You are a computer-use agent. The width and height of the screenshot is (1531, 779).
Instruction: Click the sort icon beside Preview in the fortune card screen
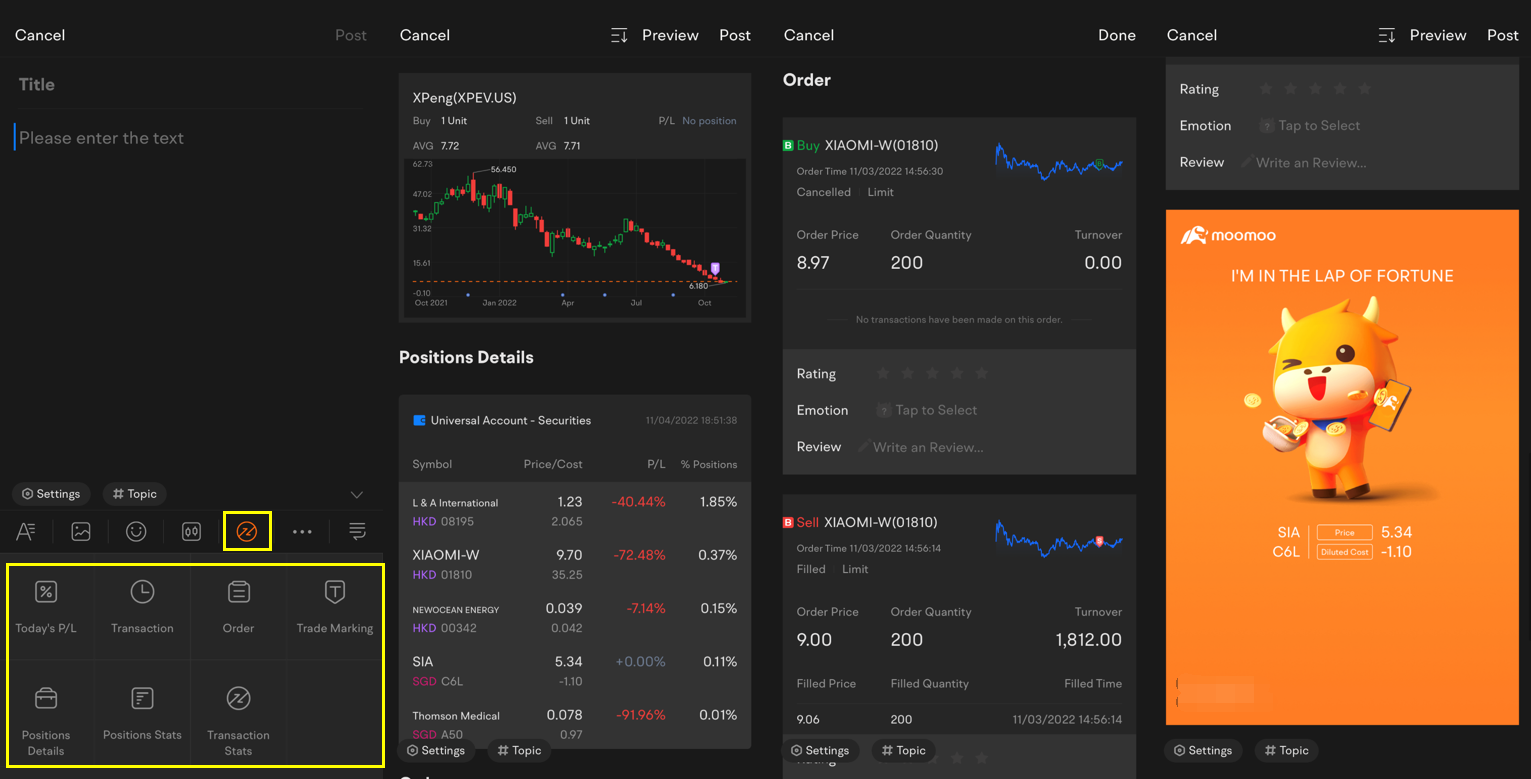[1387, 35]
